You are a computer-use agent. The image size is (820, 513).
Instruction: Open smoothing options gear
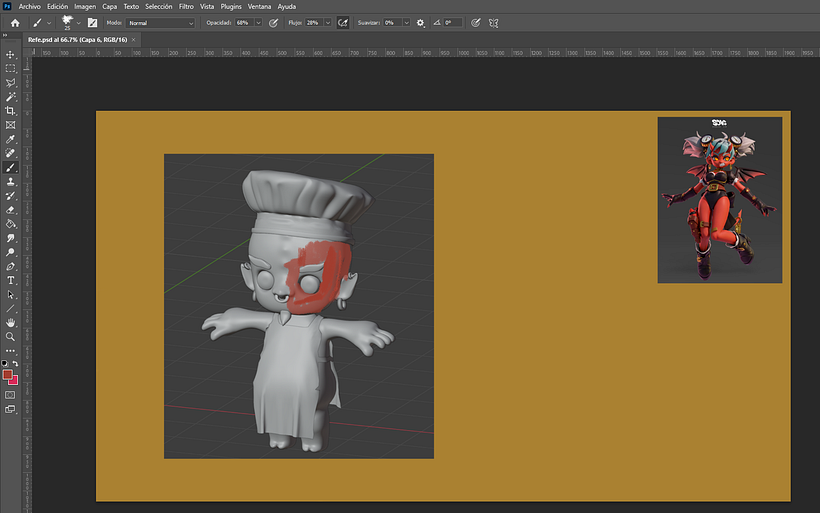(x=420, y=22)
